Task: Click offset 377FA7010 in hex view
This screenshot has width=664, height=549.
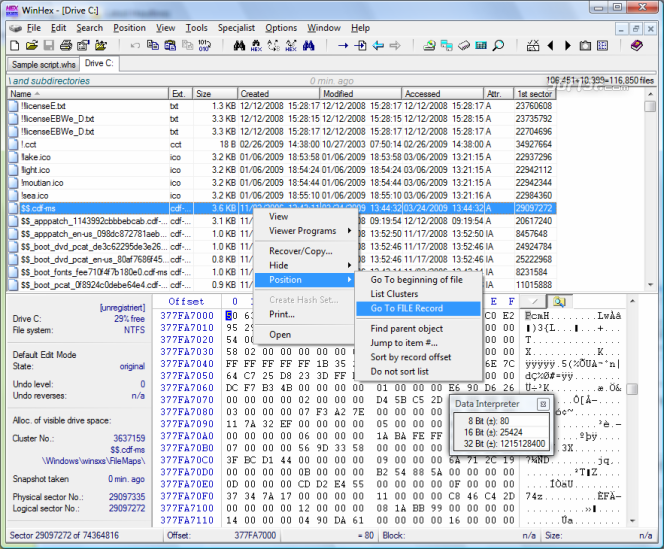Action: click(x=187, y=328)
